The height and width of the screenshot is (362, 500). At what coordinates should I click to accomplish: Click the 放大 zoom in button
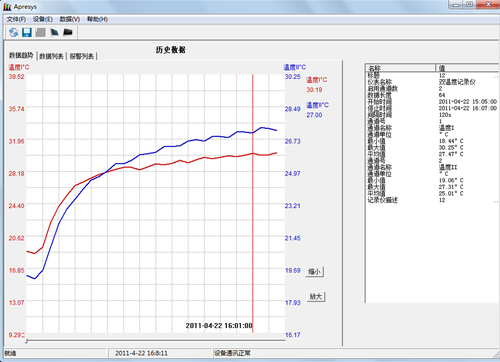coord(315,296)
